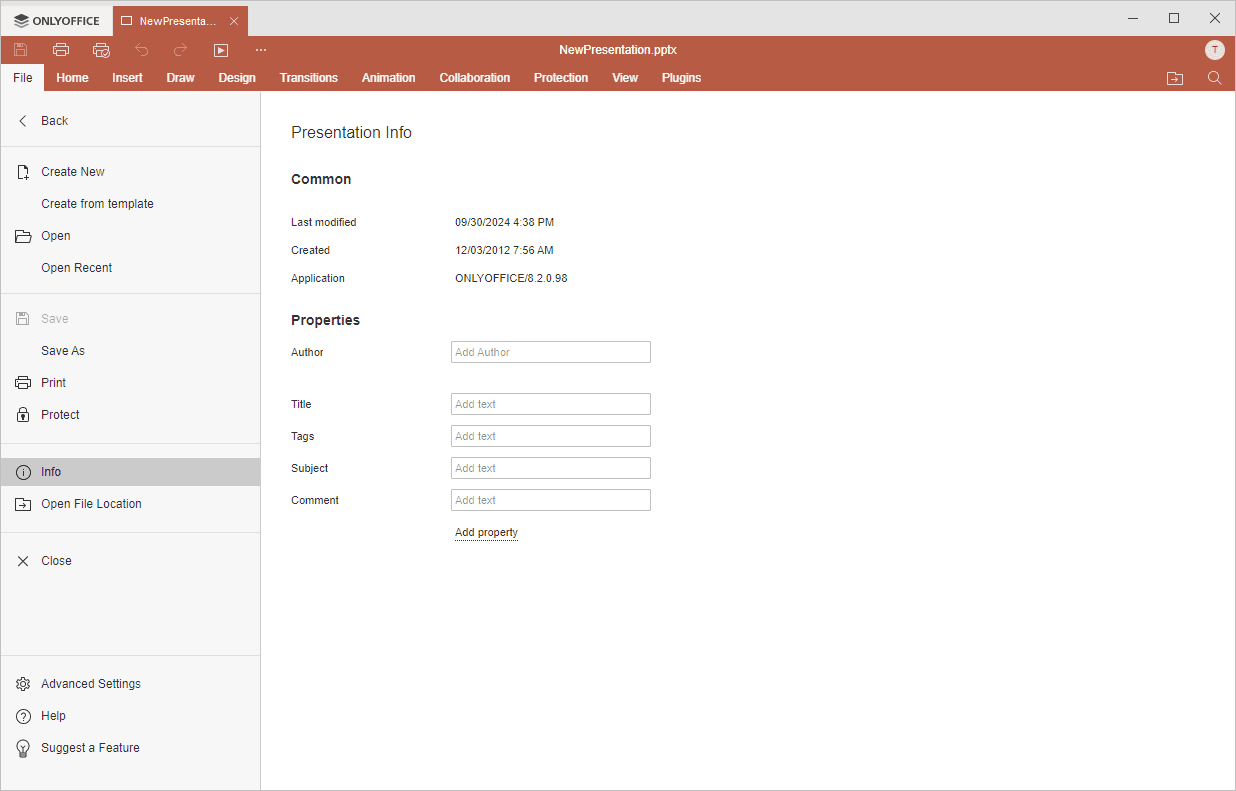The height and width of the screenshot is (791, 1236).
Task: Switch to the Transitions tab
Action: [308, 78]
